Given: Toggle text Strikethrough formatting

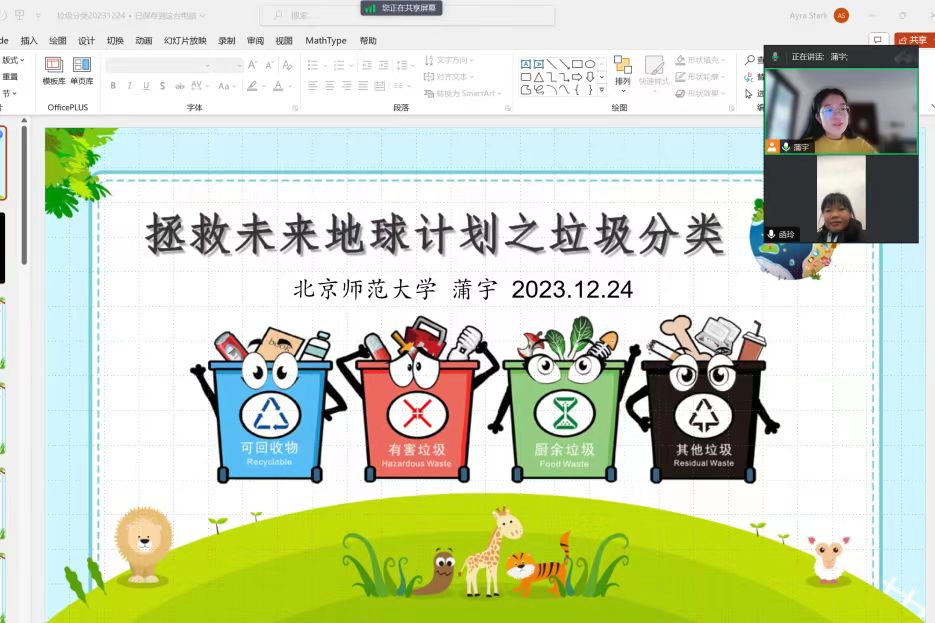Looking at the screenshot, I should click(179, 86).
